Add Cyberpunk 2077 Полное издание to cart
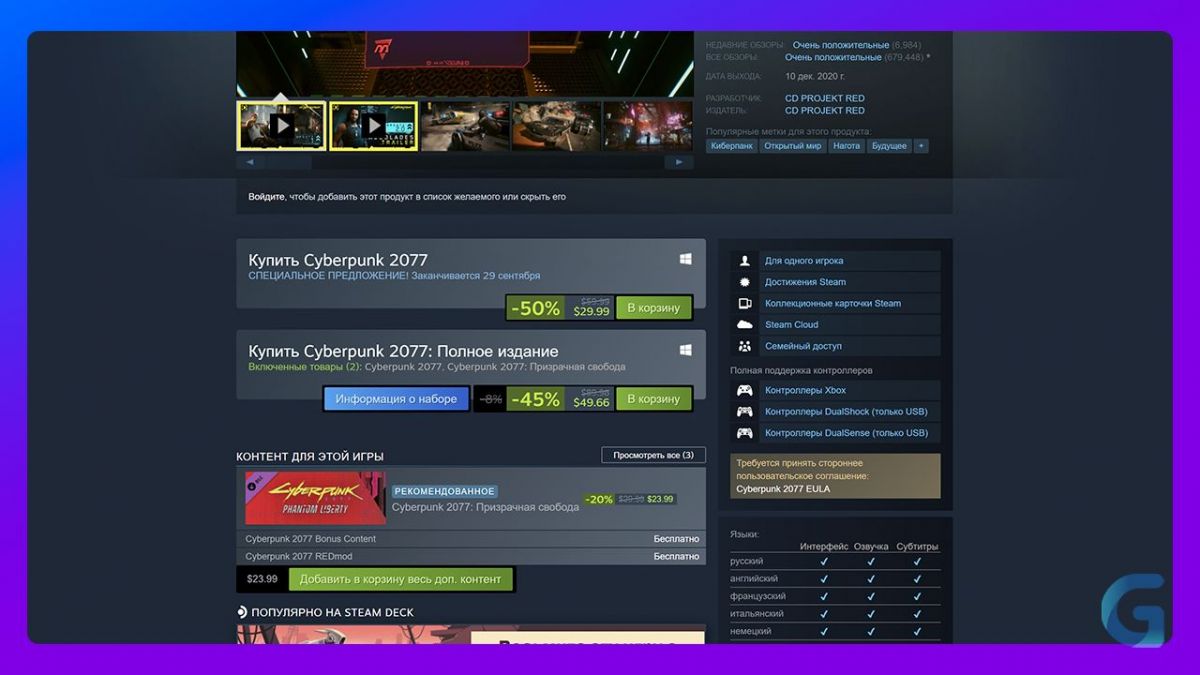Screen dimensions: 1200x675 (654, 399)
